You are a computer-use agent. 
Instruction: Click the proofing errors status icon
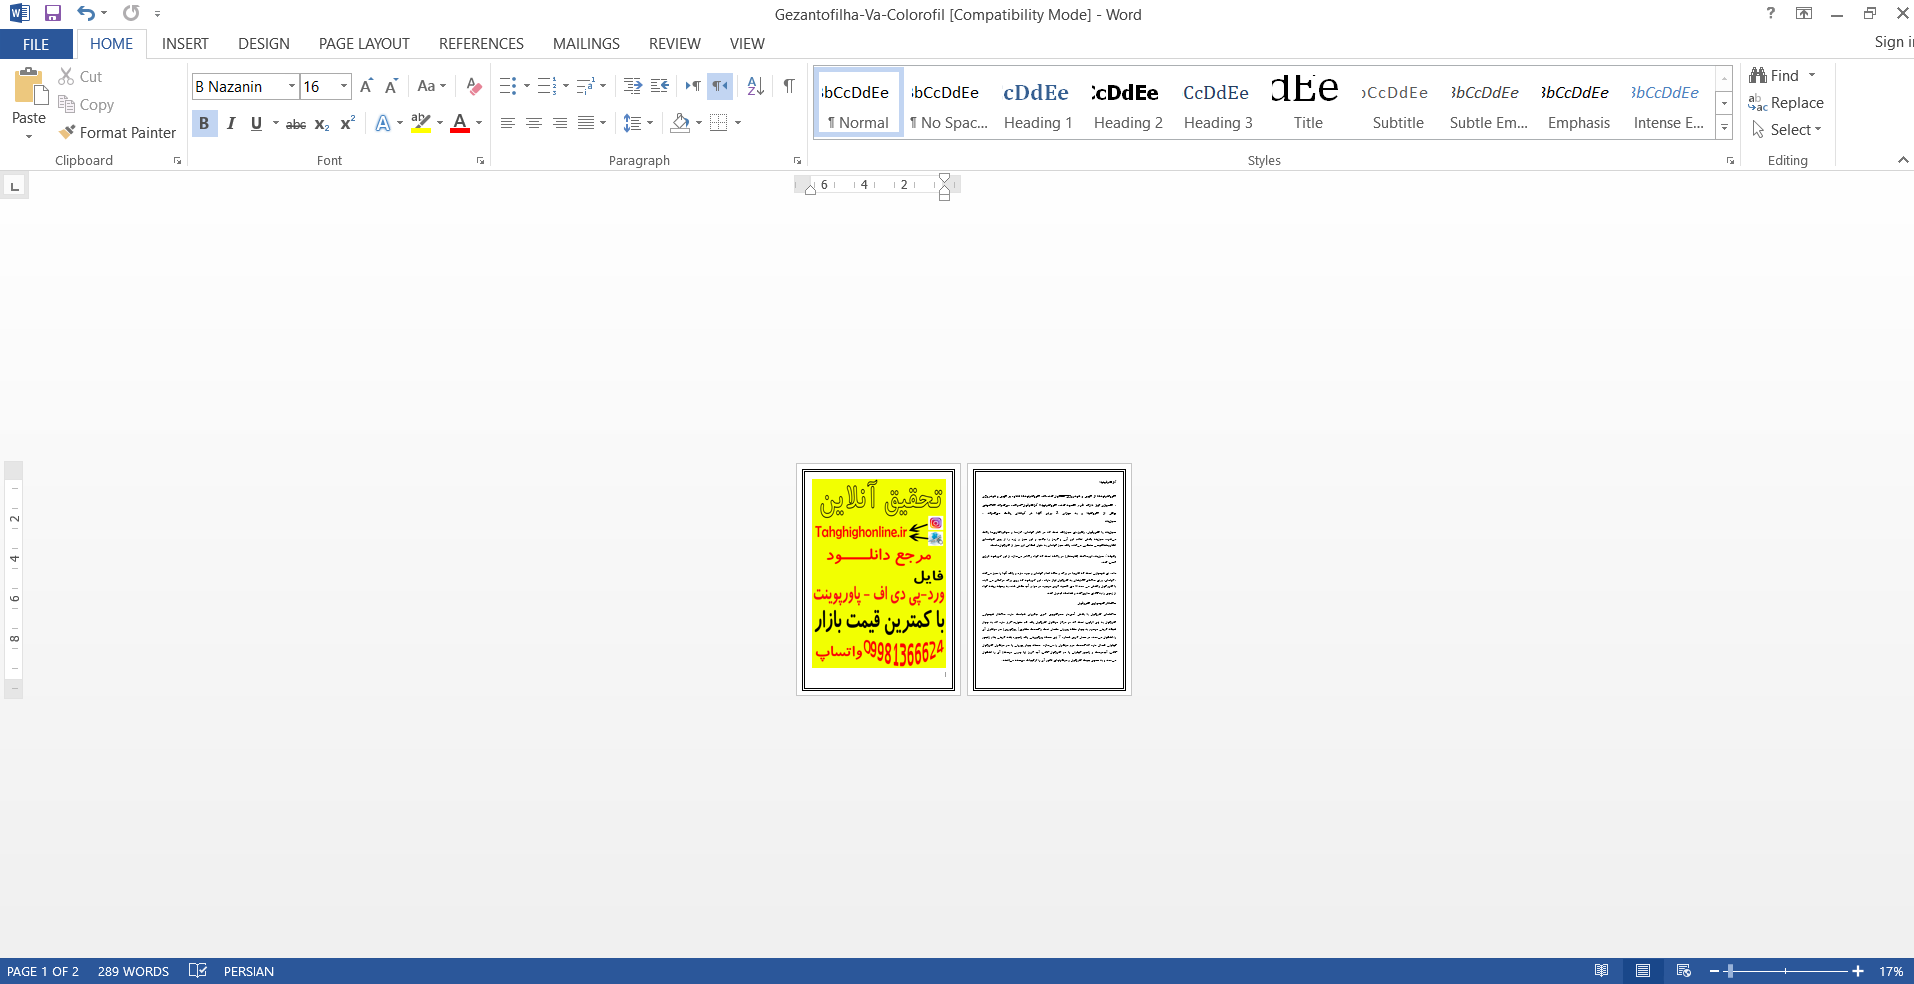(198, 971)
